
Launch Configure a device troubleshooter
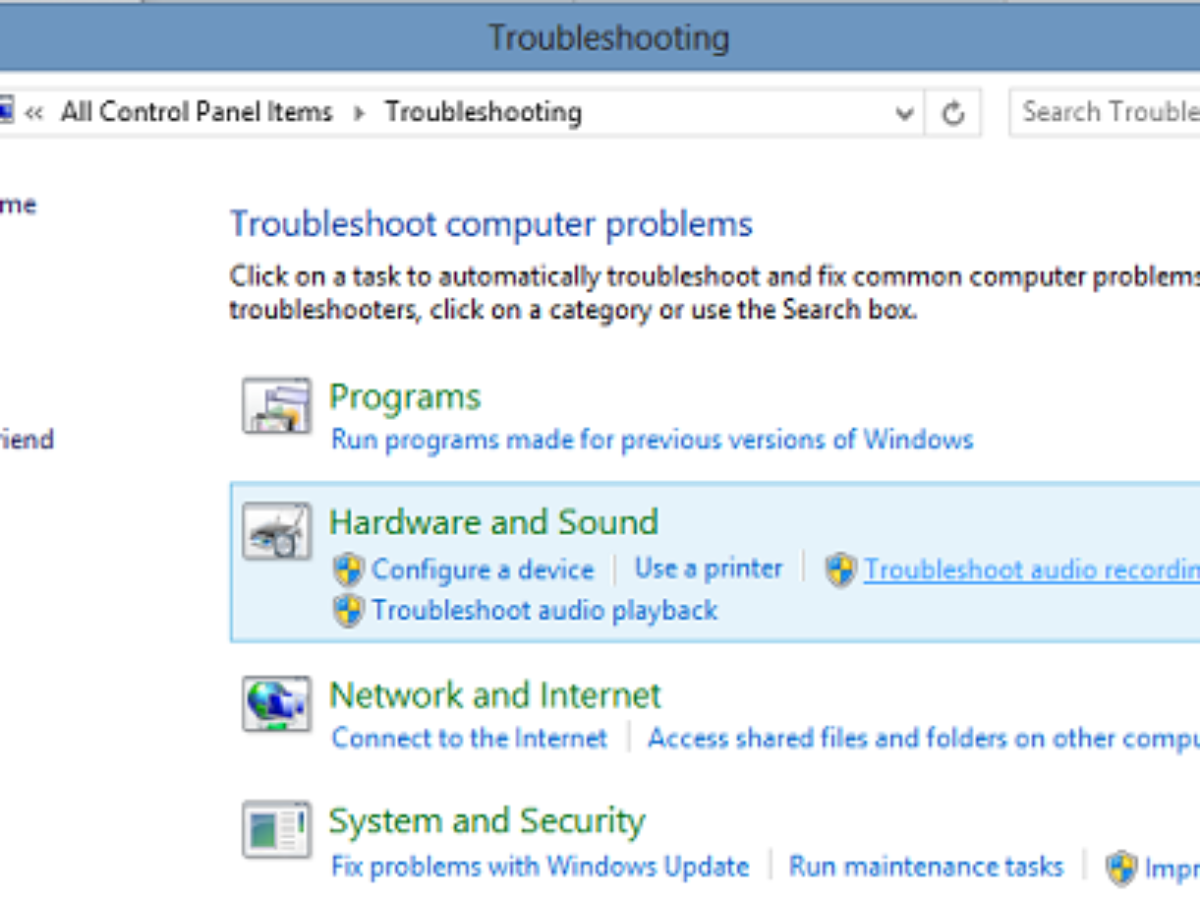coord(483,570)
